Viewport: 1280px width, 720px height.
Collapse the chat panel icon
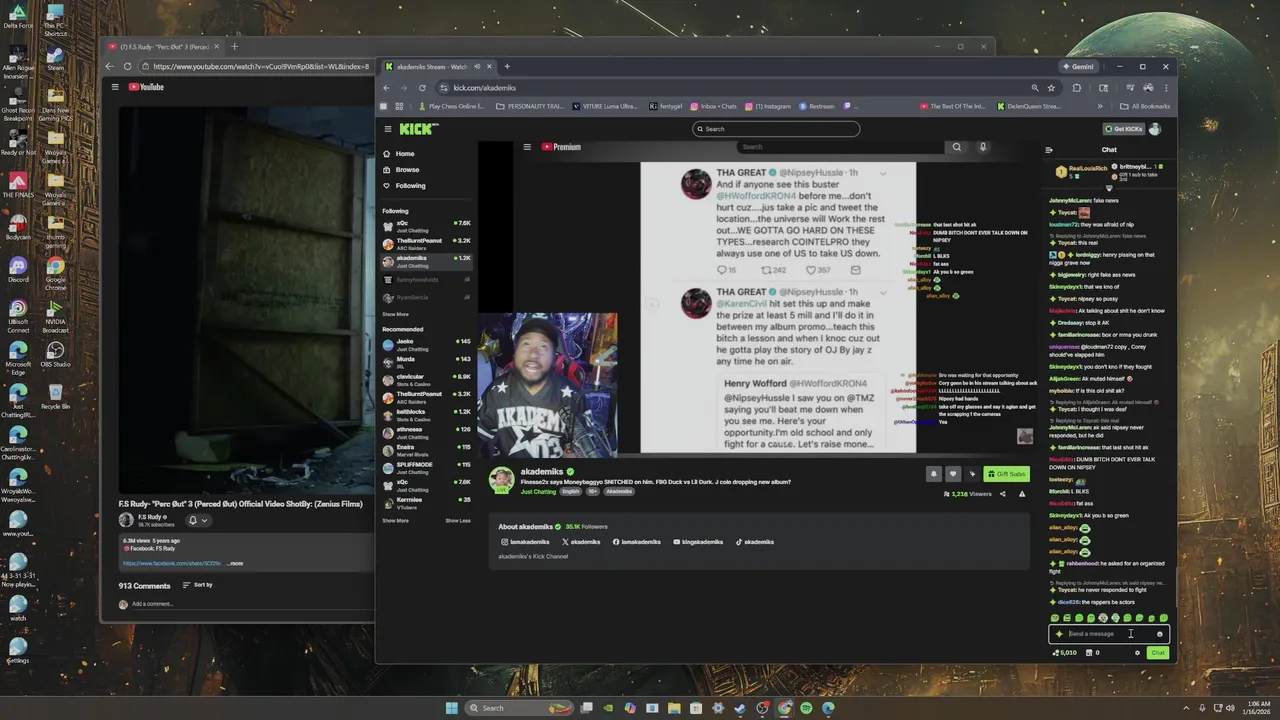[1049, 150]
